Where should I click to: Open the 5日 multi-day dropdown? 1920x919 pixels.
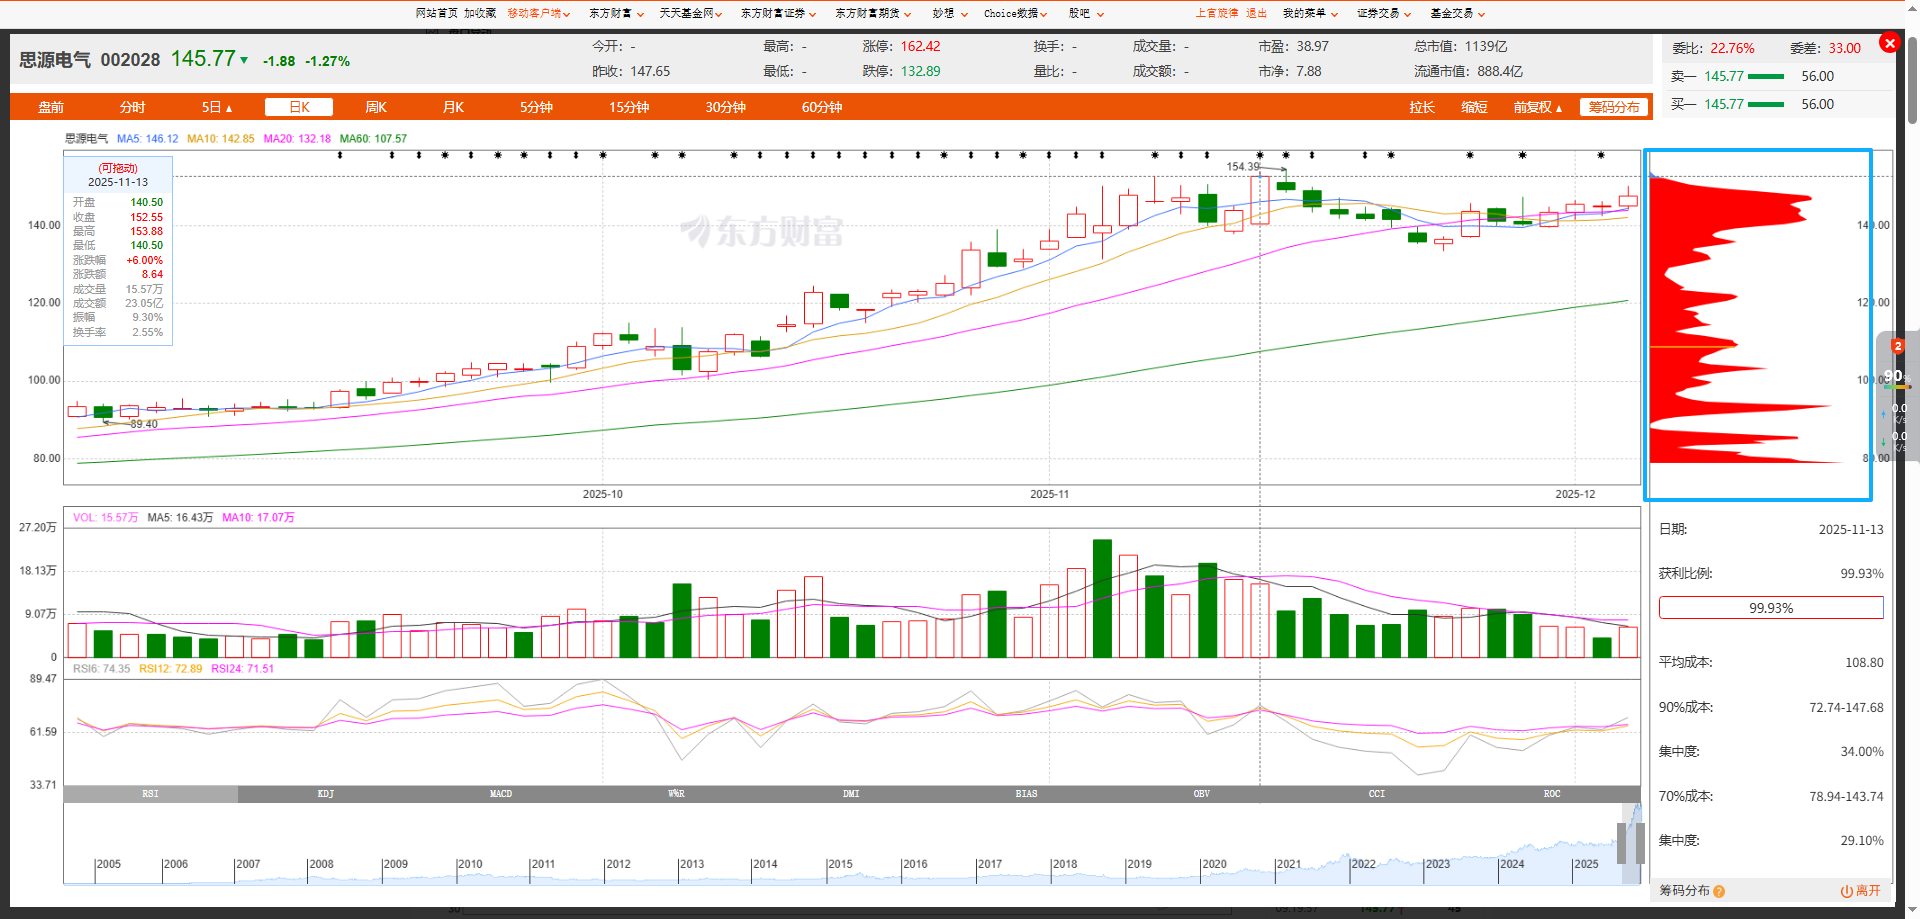(x=217, y=107)
